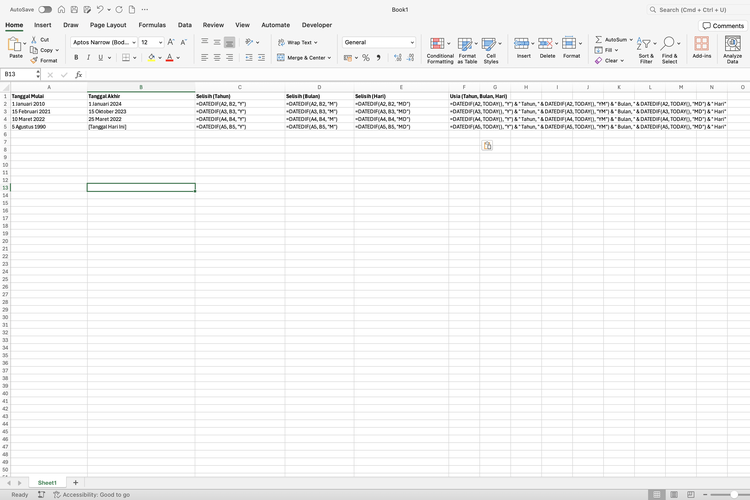Toggle Italic formatting

pyautogui.click(x=88, y=57)
